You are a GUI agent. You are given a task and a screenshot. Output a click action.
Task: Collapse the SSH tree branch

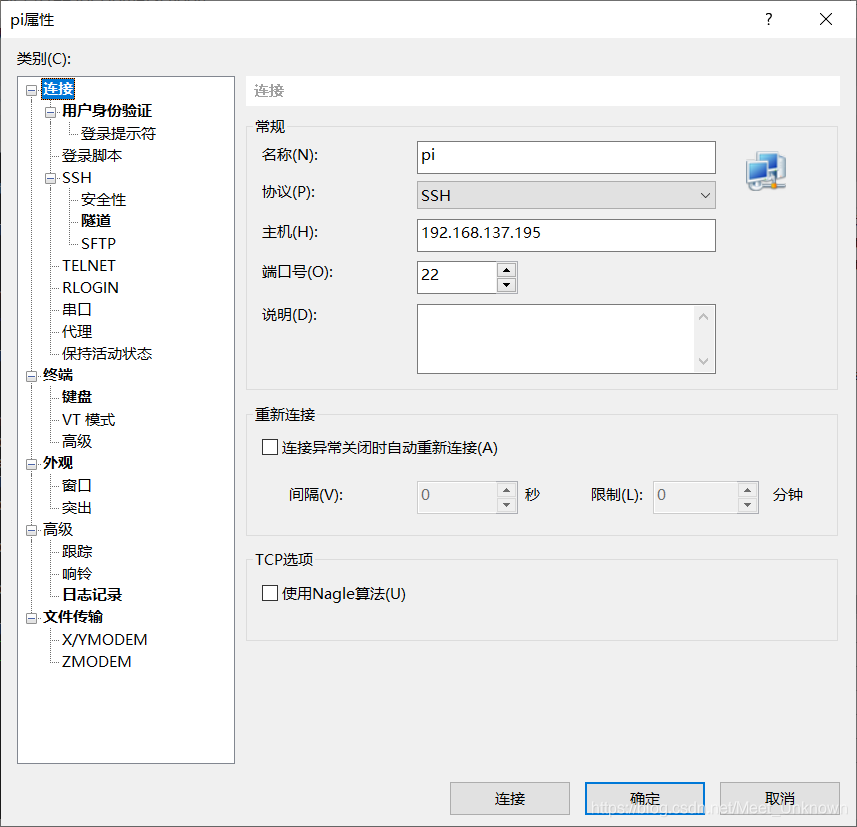pyautogui.click(x=50, y=177)
